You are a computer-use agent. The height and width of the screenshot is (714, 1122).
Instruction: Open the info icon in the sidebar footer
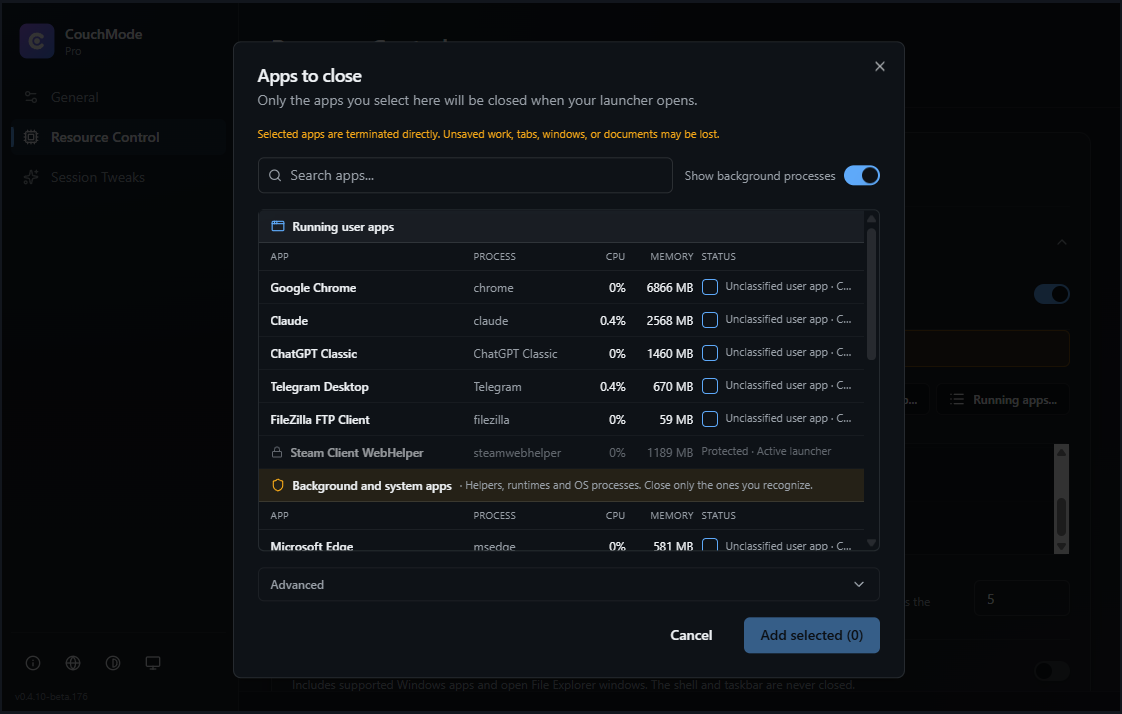pos(33,663)
